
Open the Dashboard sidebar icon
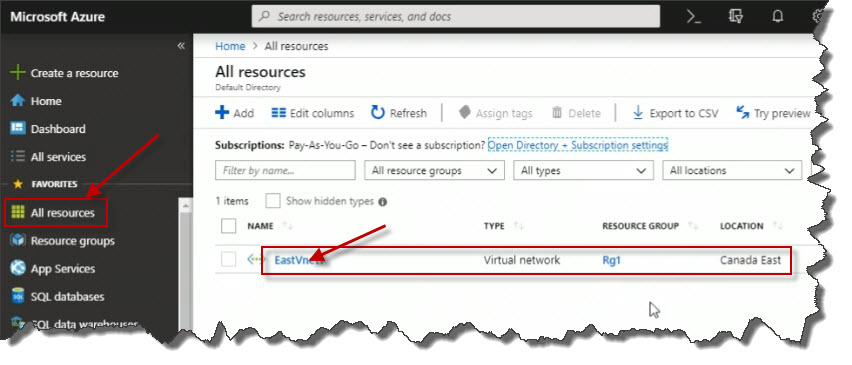pyautogui.click(x=18, y=129)
